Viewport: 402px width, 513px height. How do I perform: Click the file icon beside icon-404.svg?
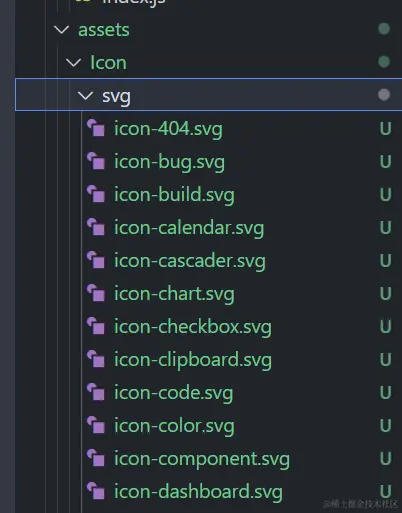click(x=96, y=128)
